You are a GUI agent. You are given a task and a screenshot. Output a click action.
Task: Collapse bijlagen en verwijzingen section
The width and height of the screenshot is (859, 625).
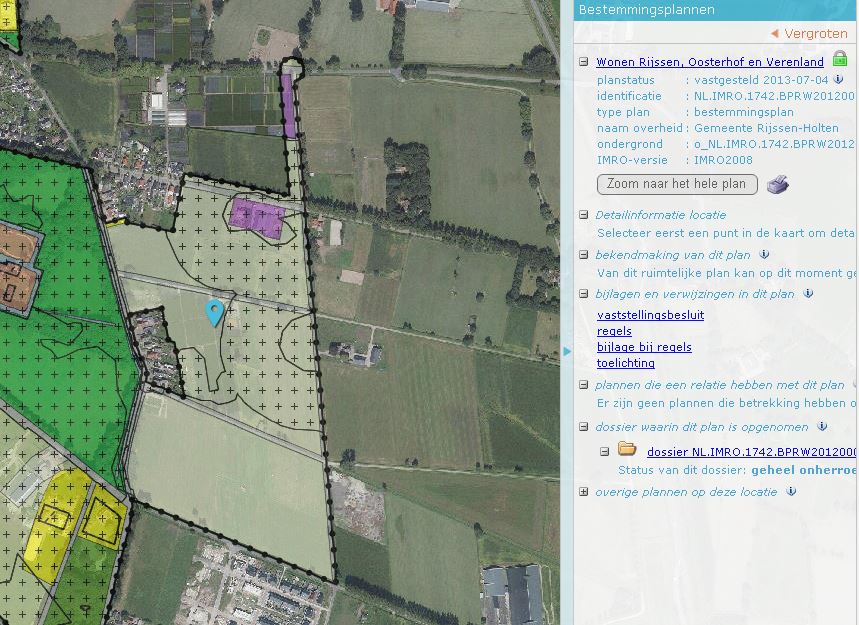click(x=584, y=294)
